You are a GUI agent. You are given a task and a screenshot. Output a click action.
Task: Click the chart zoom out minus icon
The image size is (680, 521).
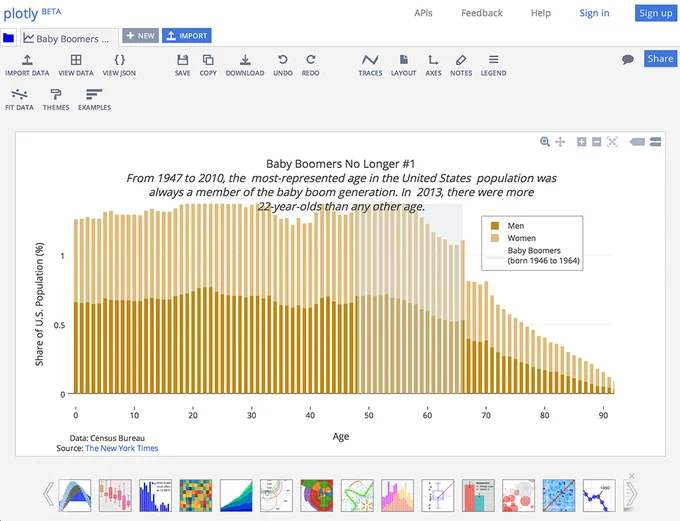(597, 141)
